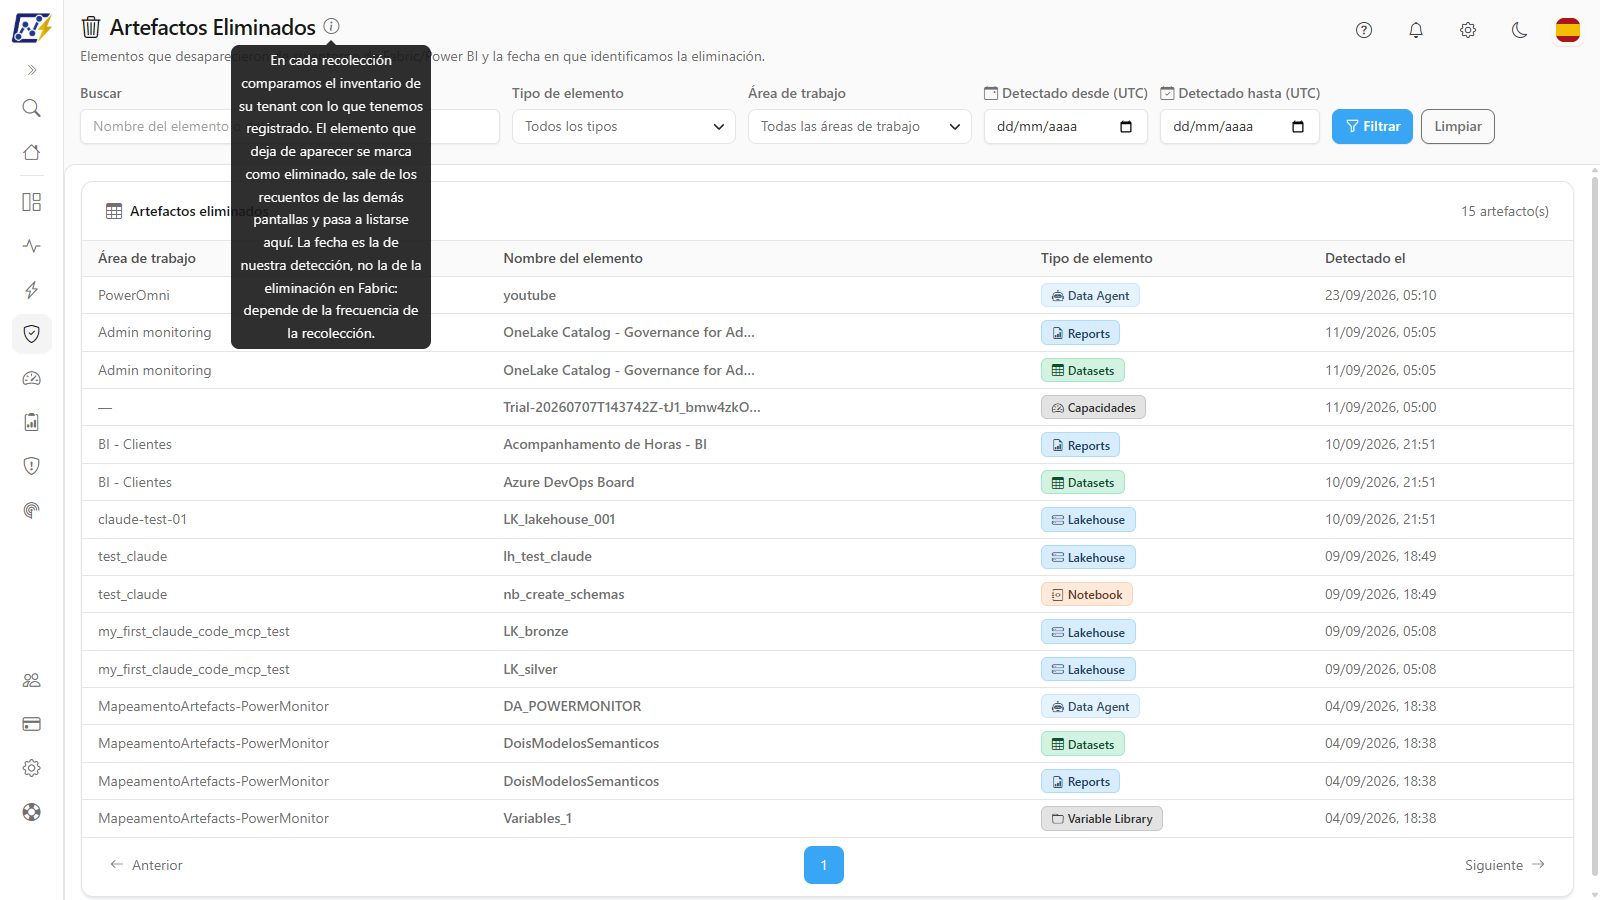Screen dimensions: 1600x900
Task: Open the Detectado hasta date picker calendar
Action: (x=1298, y=127)
